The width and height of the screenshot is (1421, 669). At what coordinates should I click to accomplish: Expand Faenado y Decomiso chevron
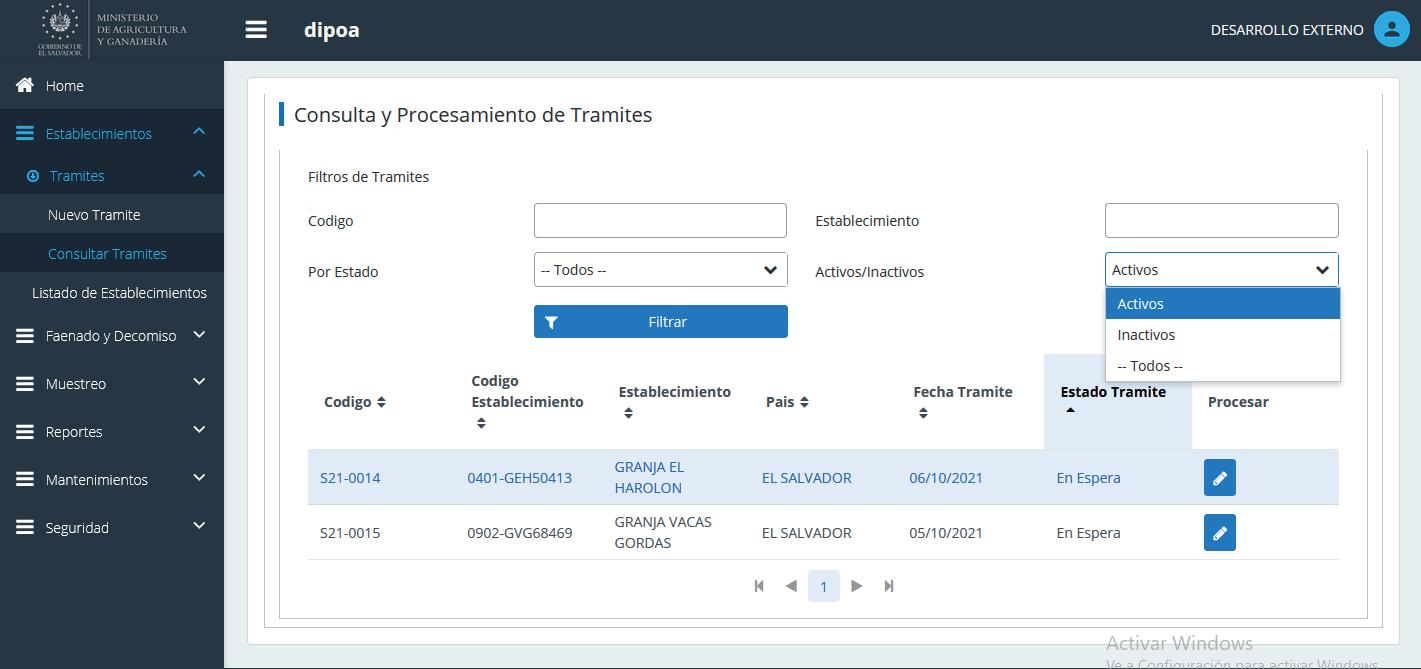pyautogui.click(x=199, y=335)
